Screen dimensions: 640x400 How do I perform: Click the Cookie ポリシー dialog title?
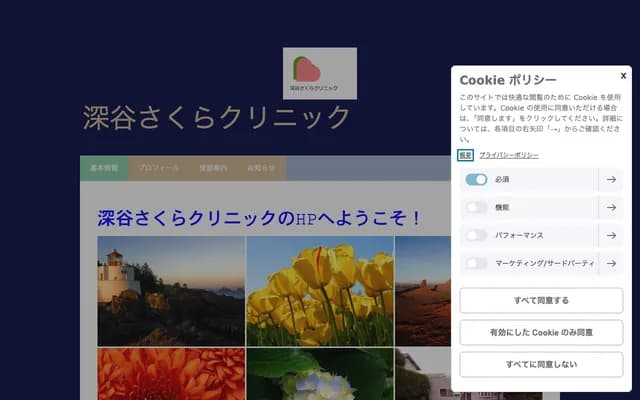click(x=508, y=80)
